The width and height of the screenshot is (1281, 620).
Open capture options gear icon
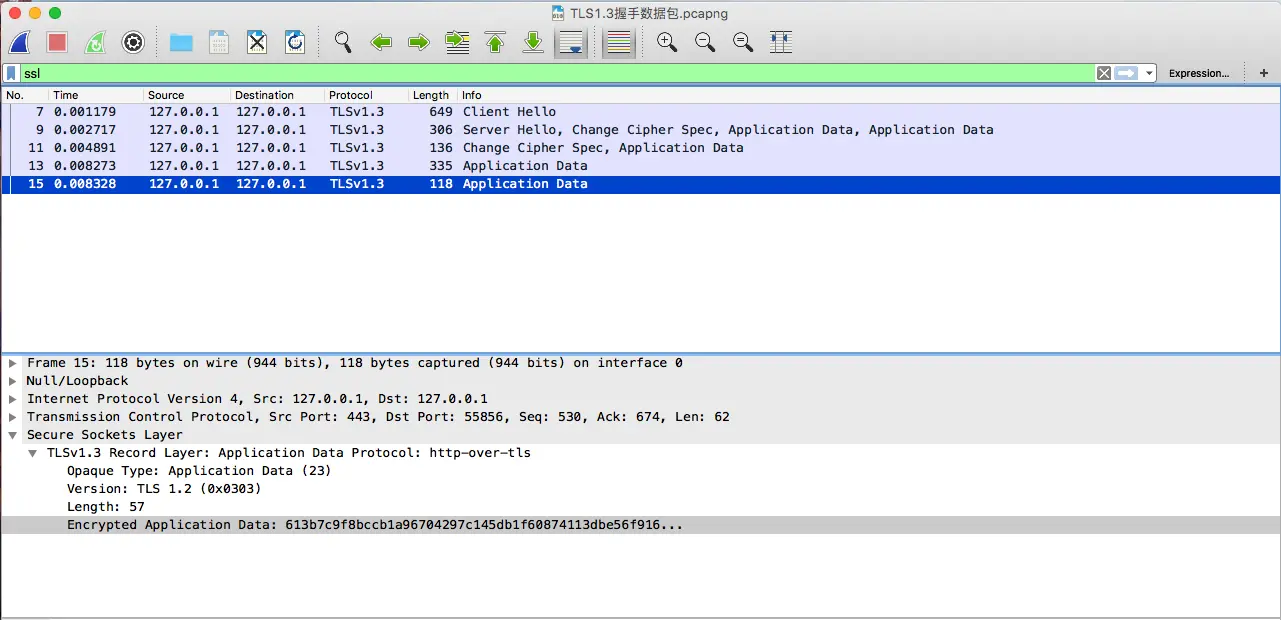tap(133, 42)
